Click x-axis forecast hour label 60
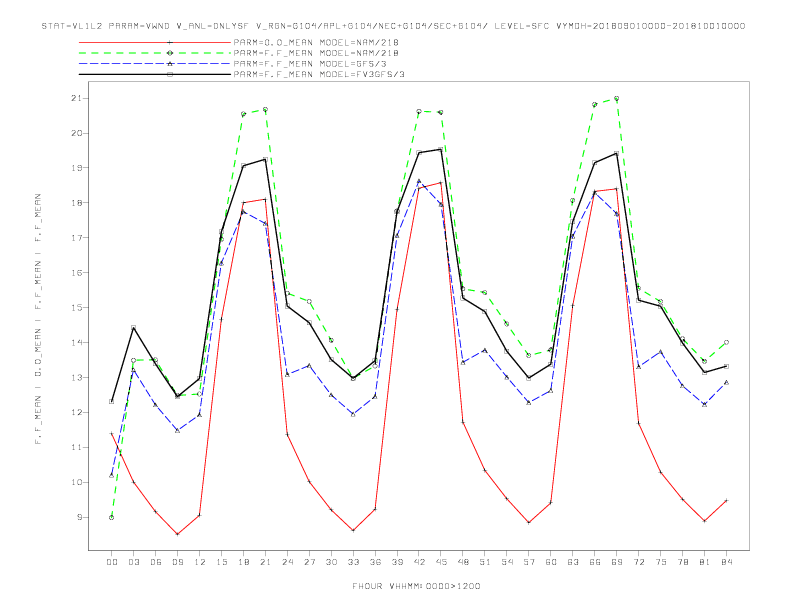This screenshot has height=612, width=792. click(551, 562)
